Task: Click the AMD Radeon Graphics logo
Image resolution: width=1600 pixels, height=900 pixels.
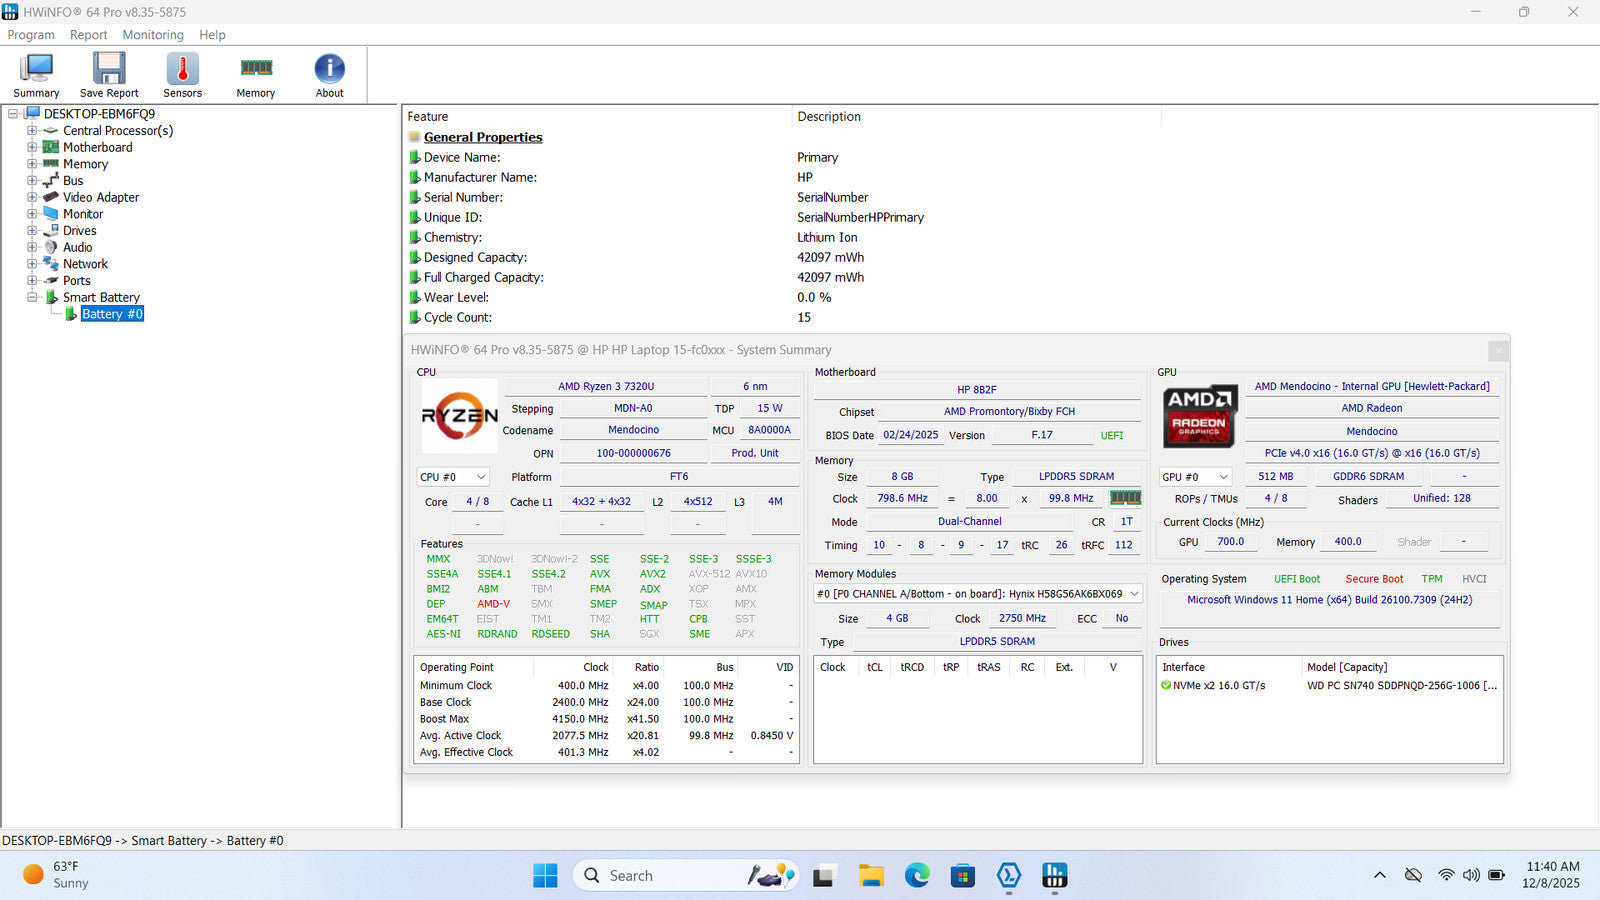Action: click(1199, 416)
